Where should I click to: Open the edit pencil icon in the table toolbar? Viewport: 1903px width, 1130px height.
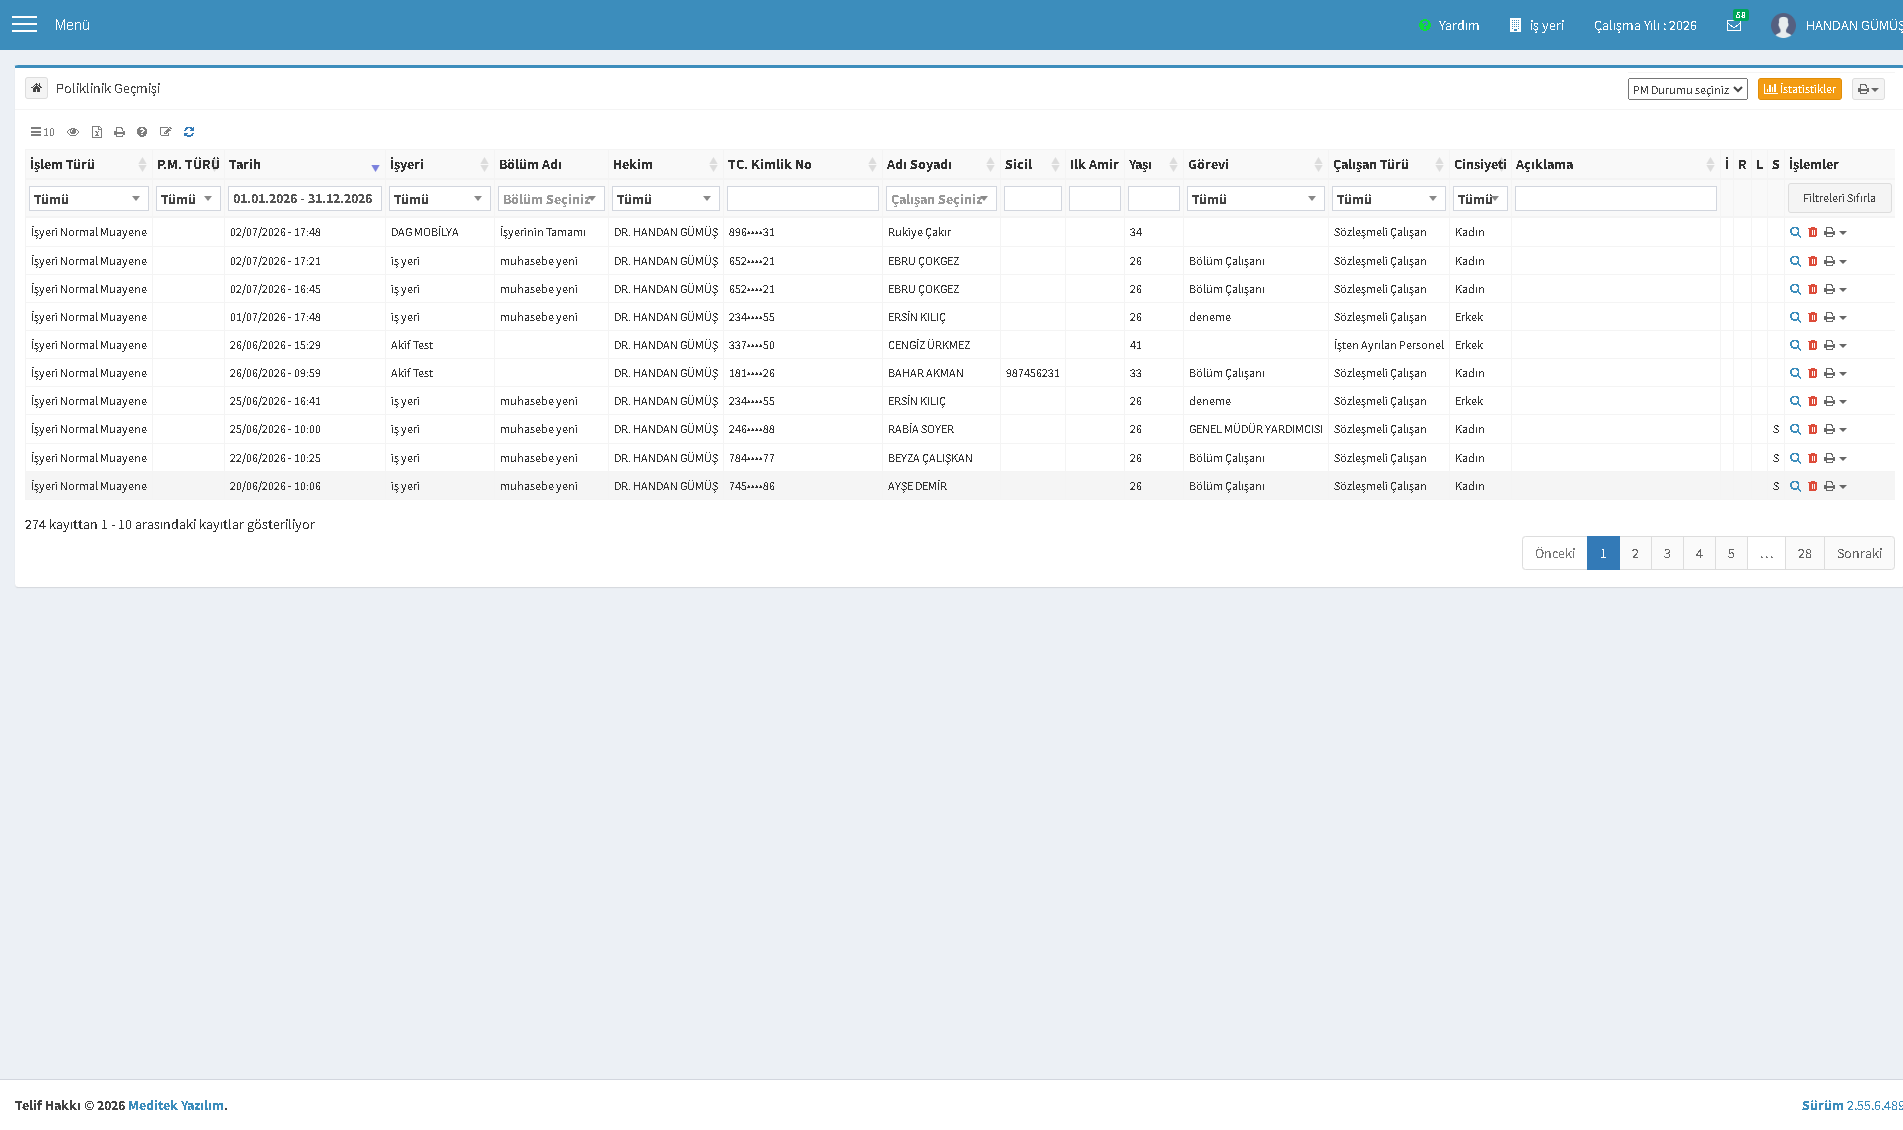click(166, 132)
